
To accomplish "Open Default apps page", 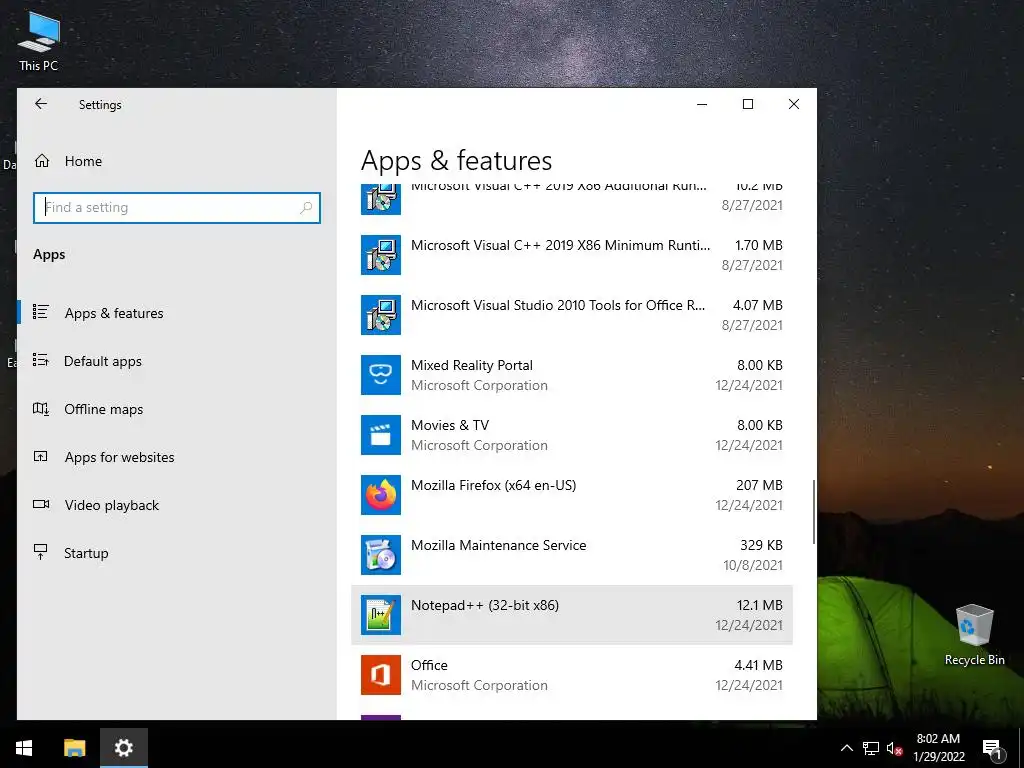I will pyautogui.click(x=103, y=361).
